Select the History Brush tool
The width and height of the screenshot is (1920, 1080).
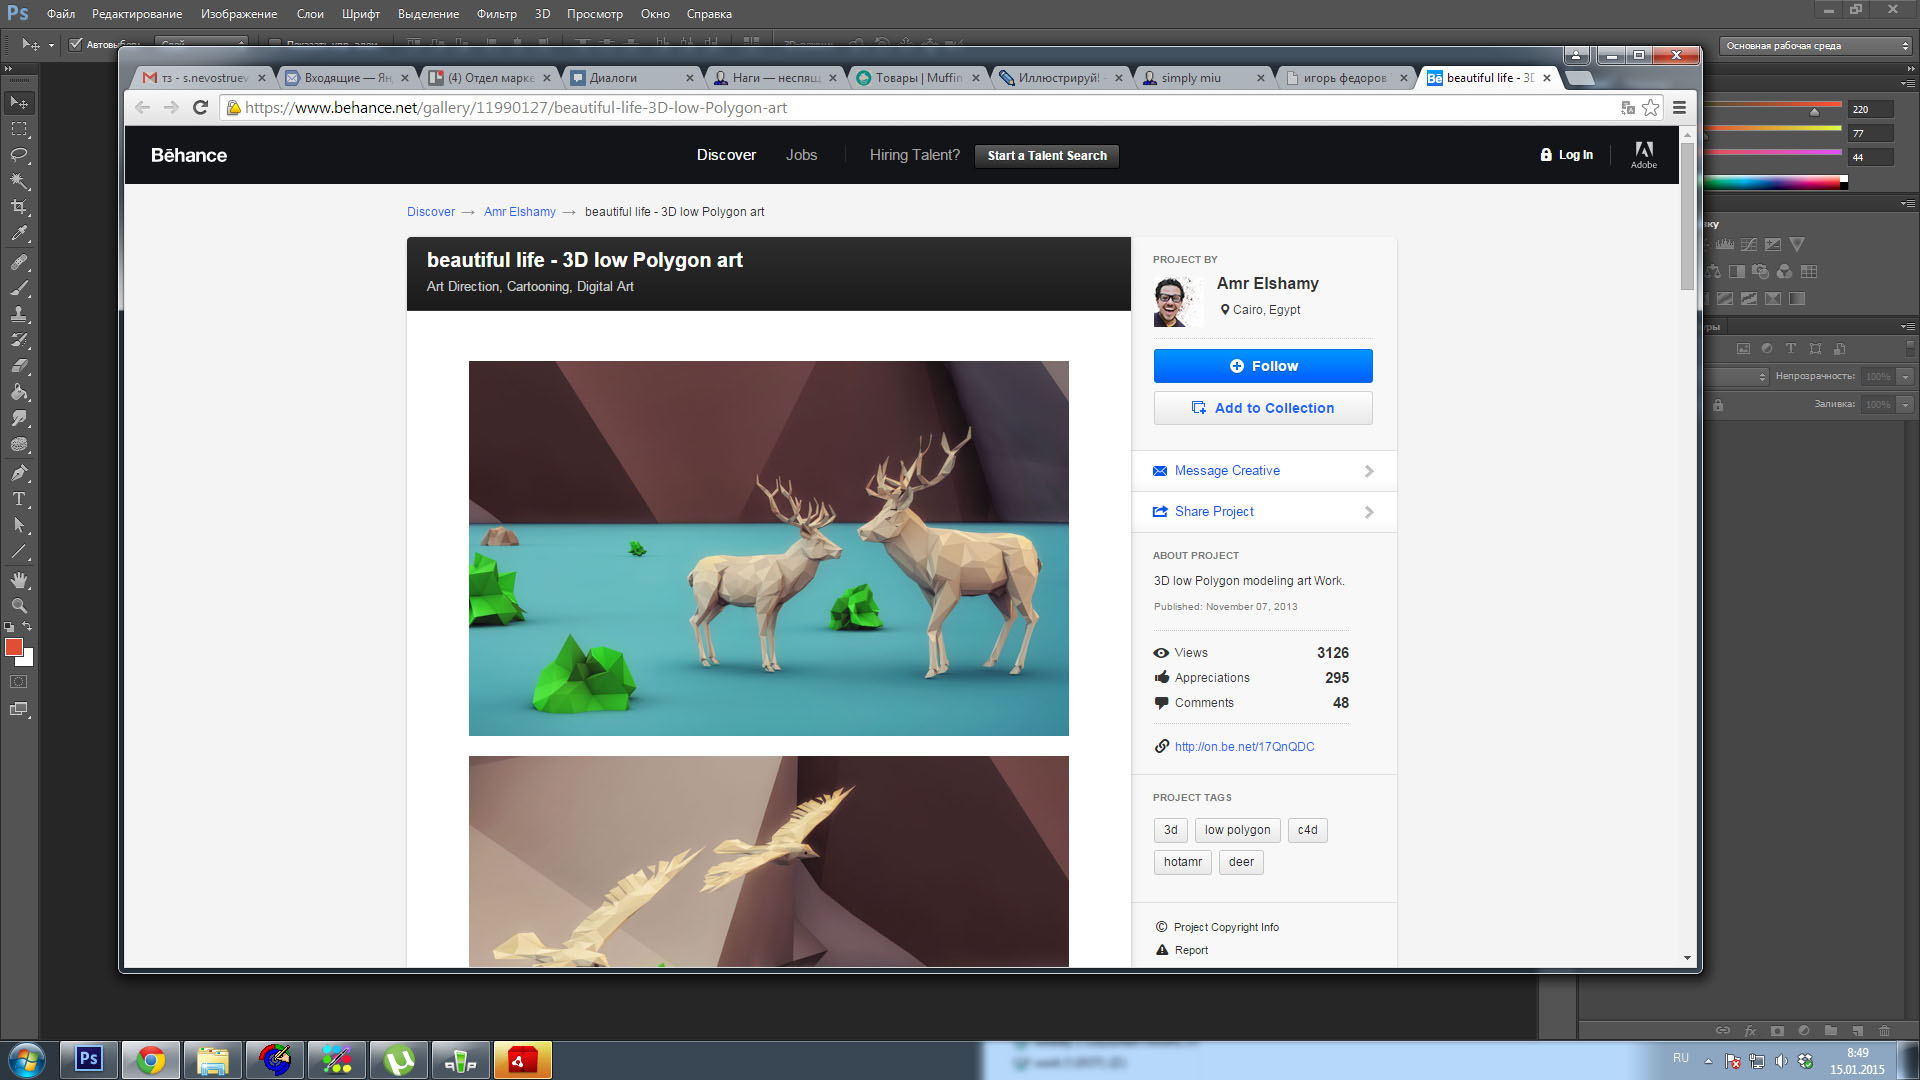(x=19, y=340)
